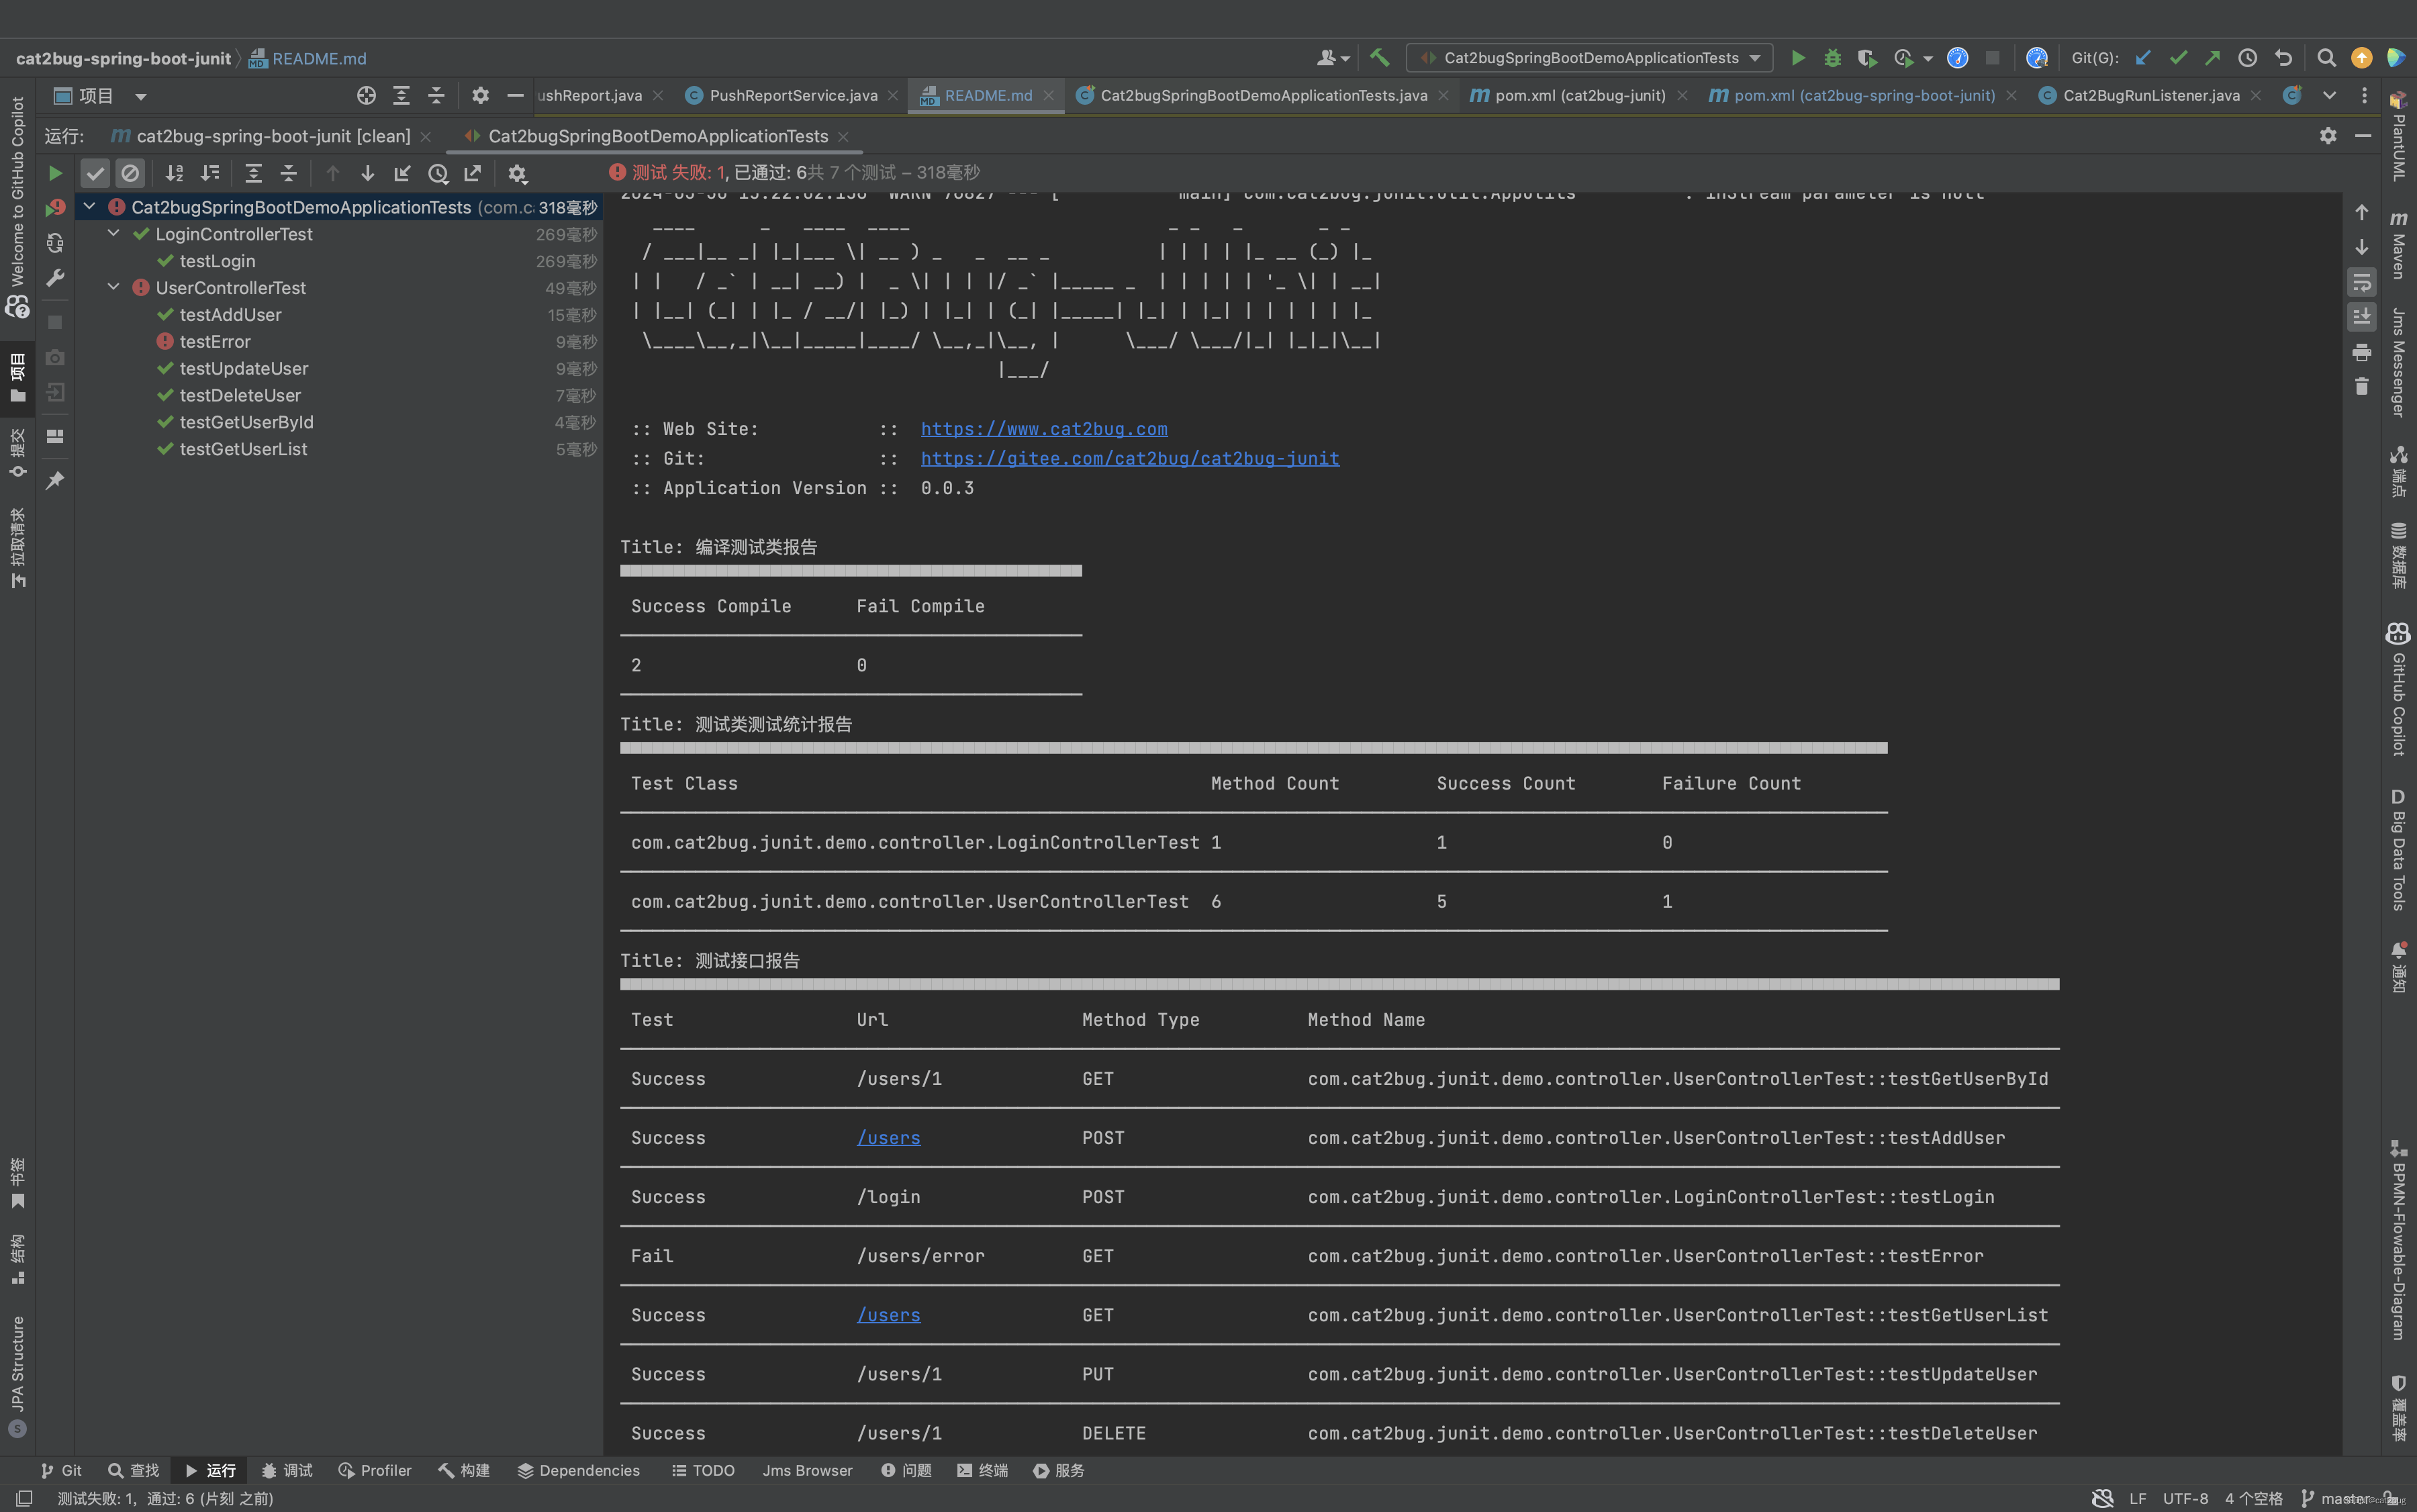This screenshot has height=1512, width=2417.
Task: Open the Cat2bugSpringBootDemoApplicationTests run configuration dropdown
Action: click(1589, 58)
